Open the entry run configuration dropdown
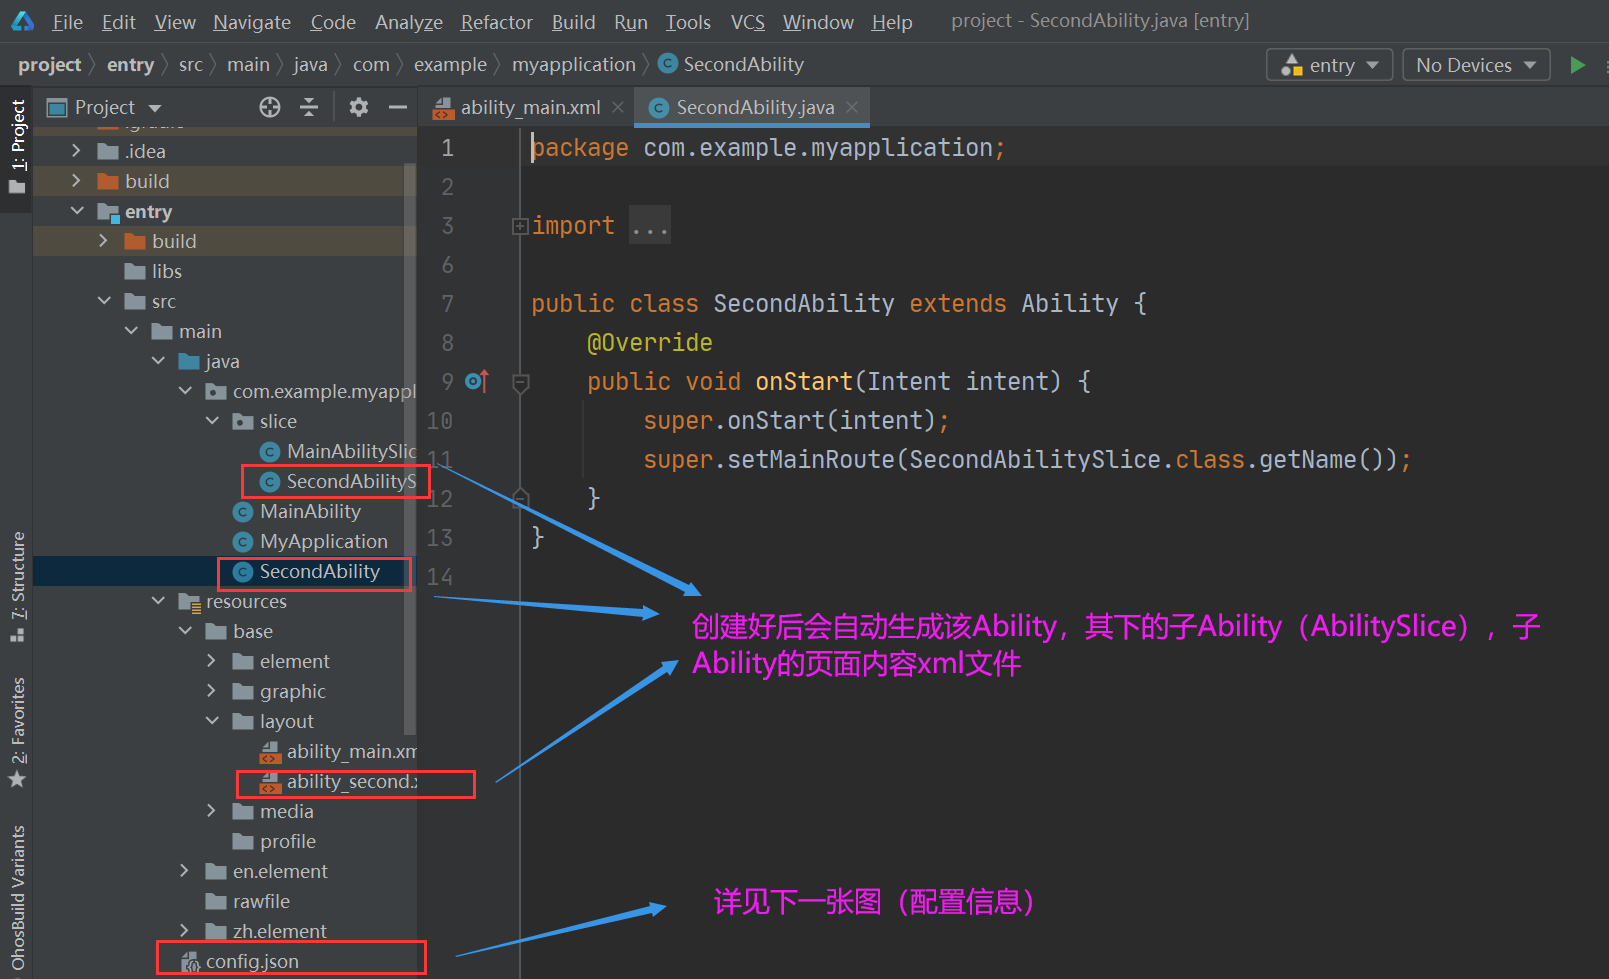The image size is (1609, 979). pos(1330,65)
